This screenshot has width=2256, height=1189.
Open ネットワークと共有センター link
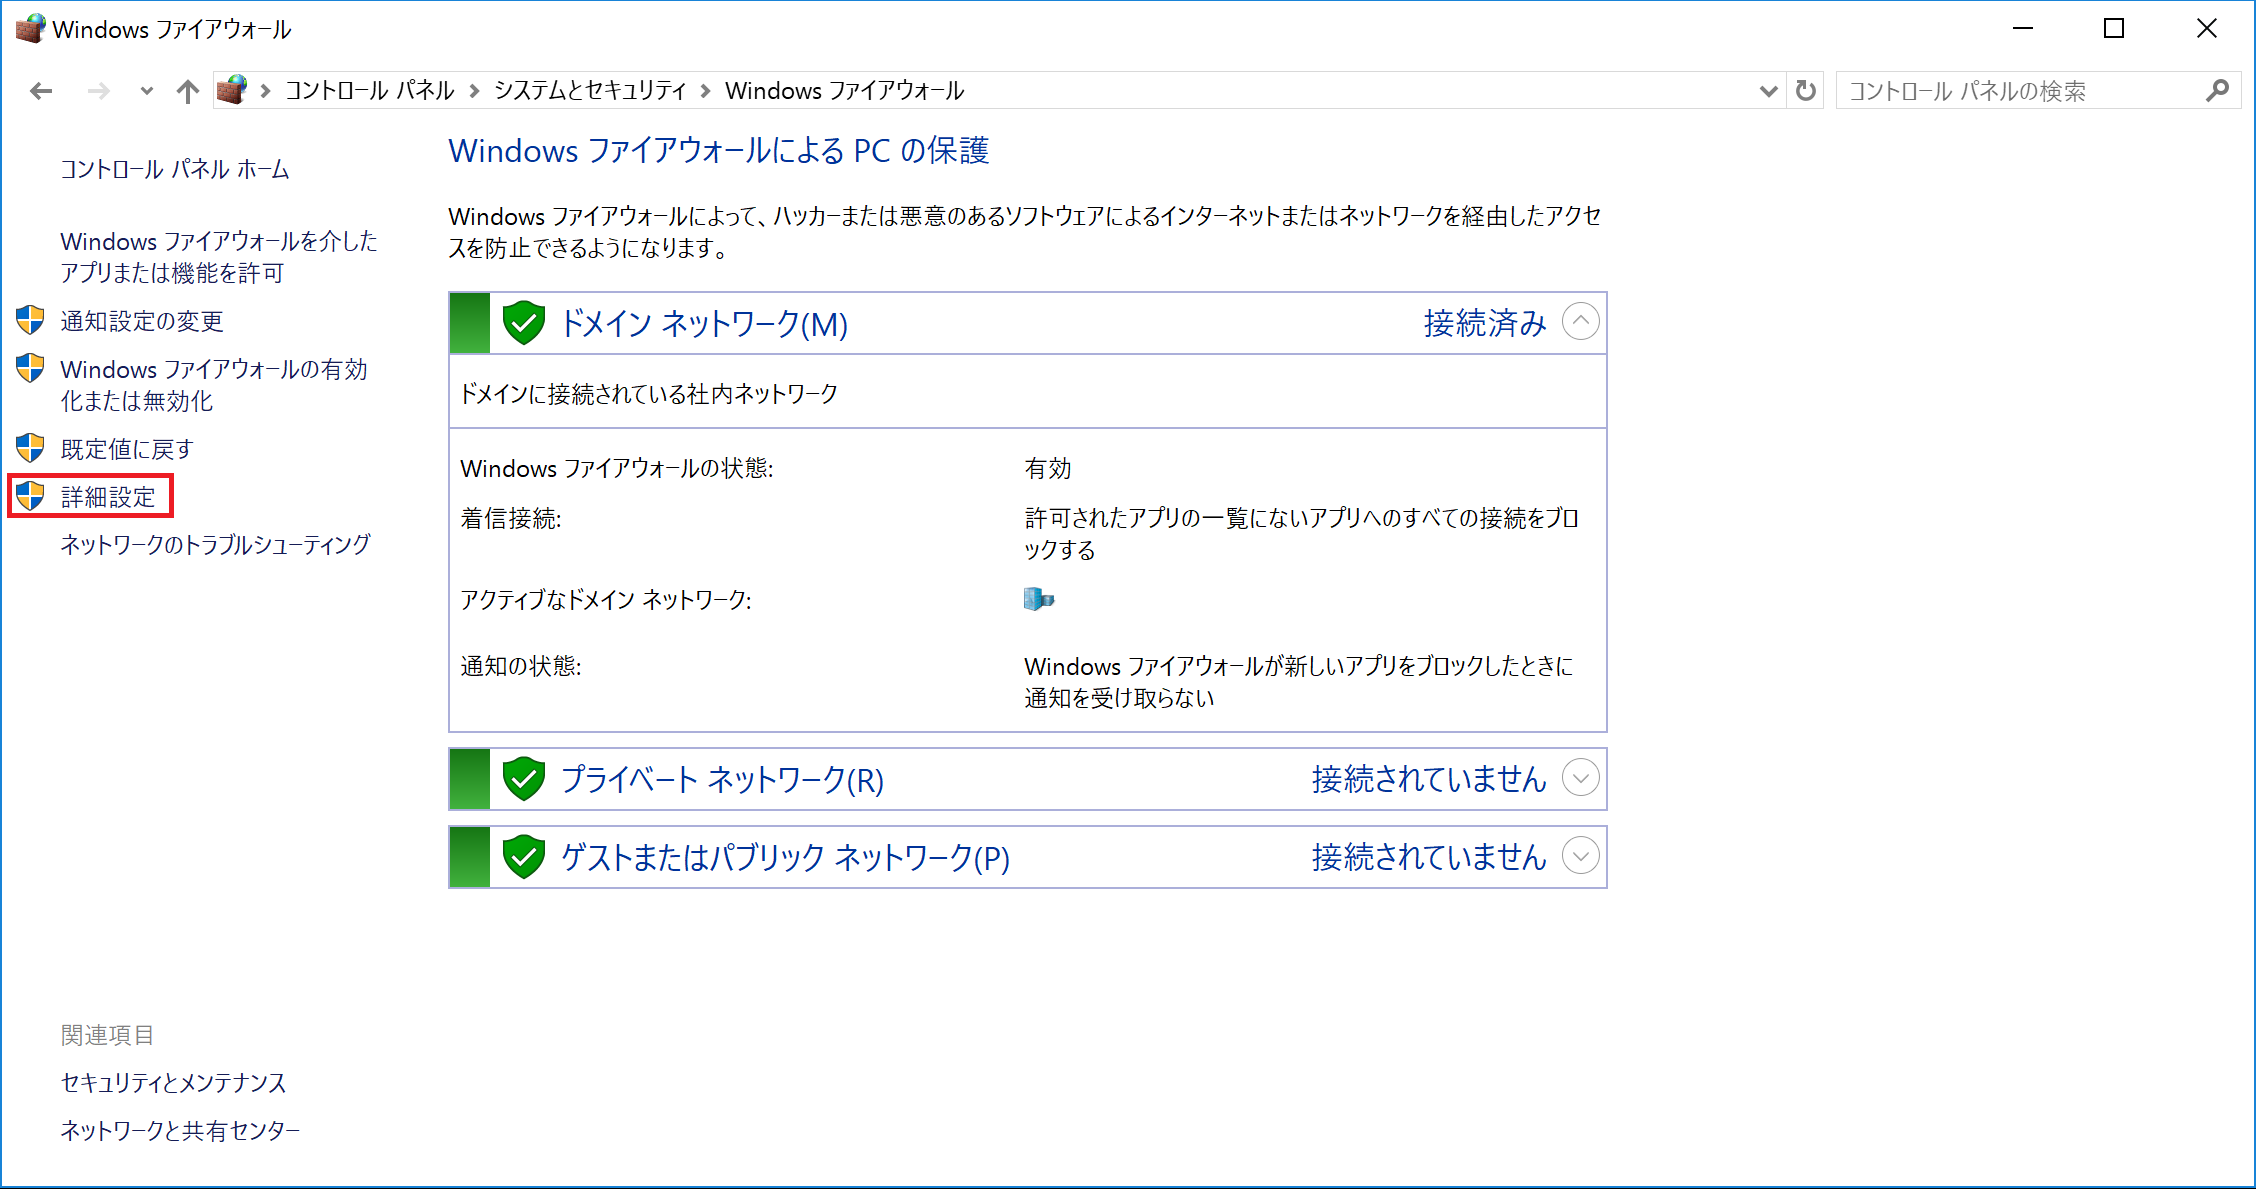click(x=180, y=1131)
